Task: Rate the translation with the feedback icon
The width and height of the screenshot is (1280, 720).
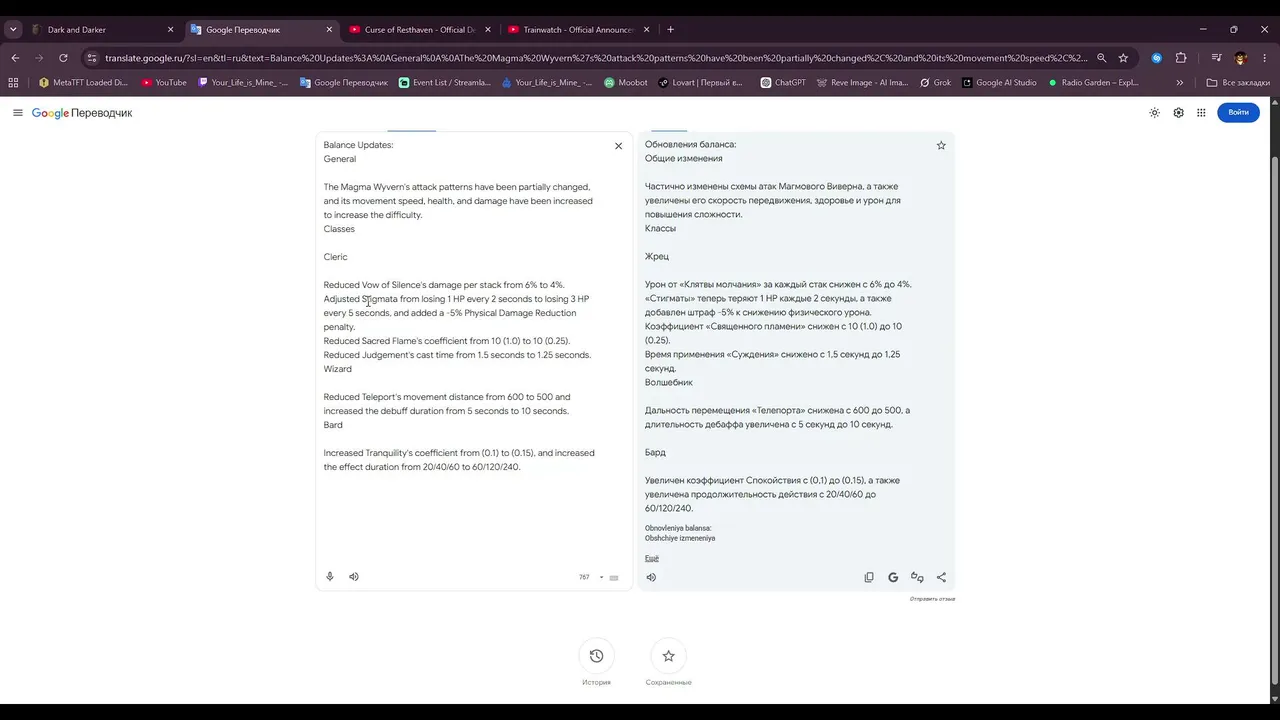Action: pos(917,577)
